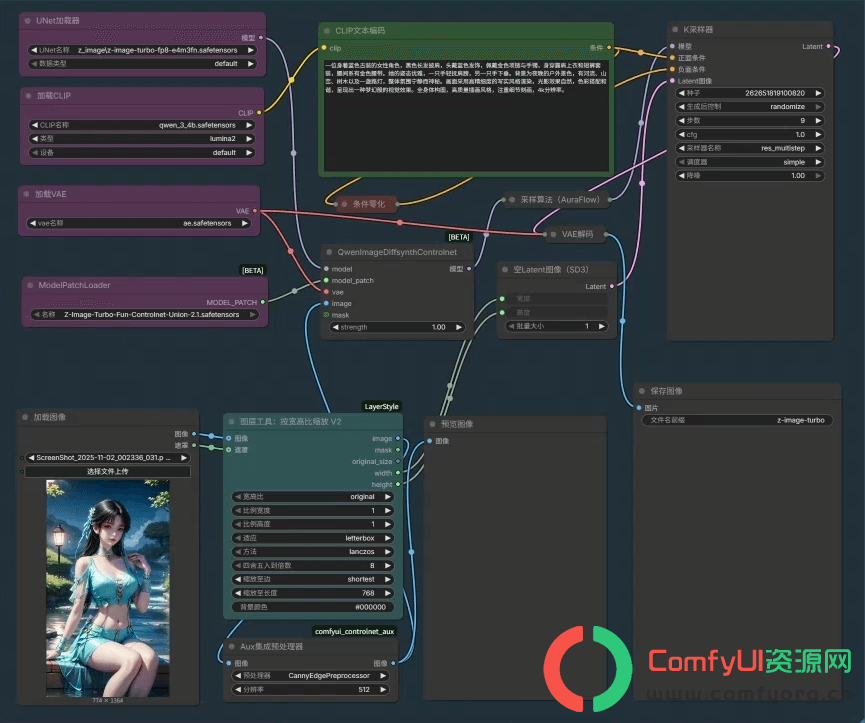Open the CLIP名称 qwen_3_4b dropdown
Screen dimensions: 865x723
pos(142,125)
